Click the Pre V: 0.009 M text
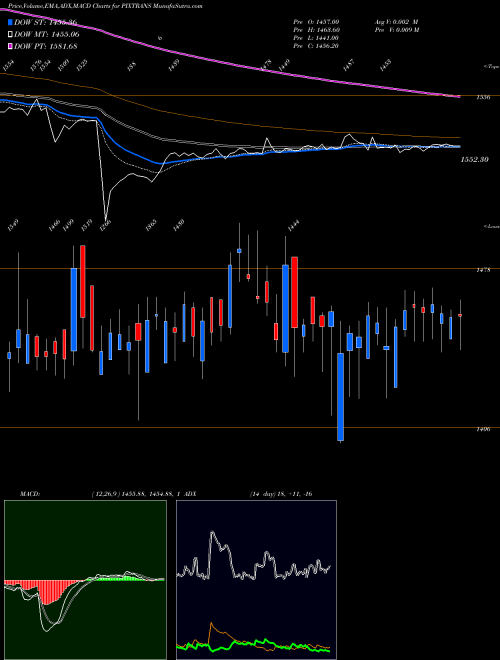Screen dimensions: 500x660 pyautogui.click(x=396, y=30)
